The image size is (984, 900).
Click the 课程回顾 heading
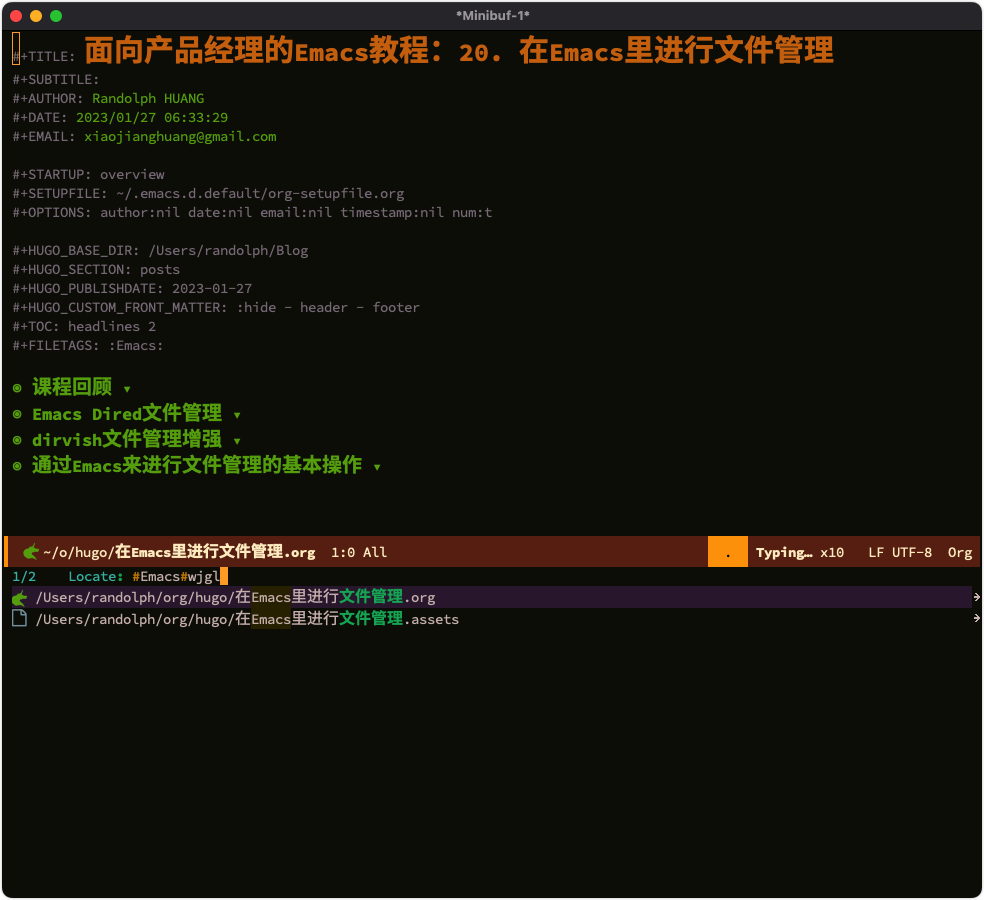(72, 387)
